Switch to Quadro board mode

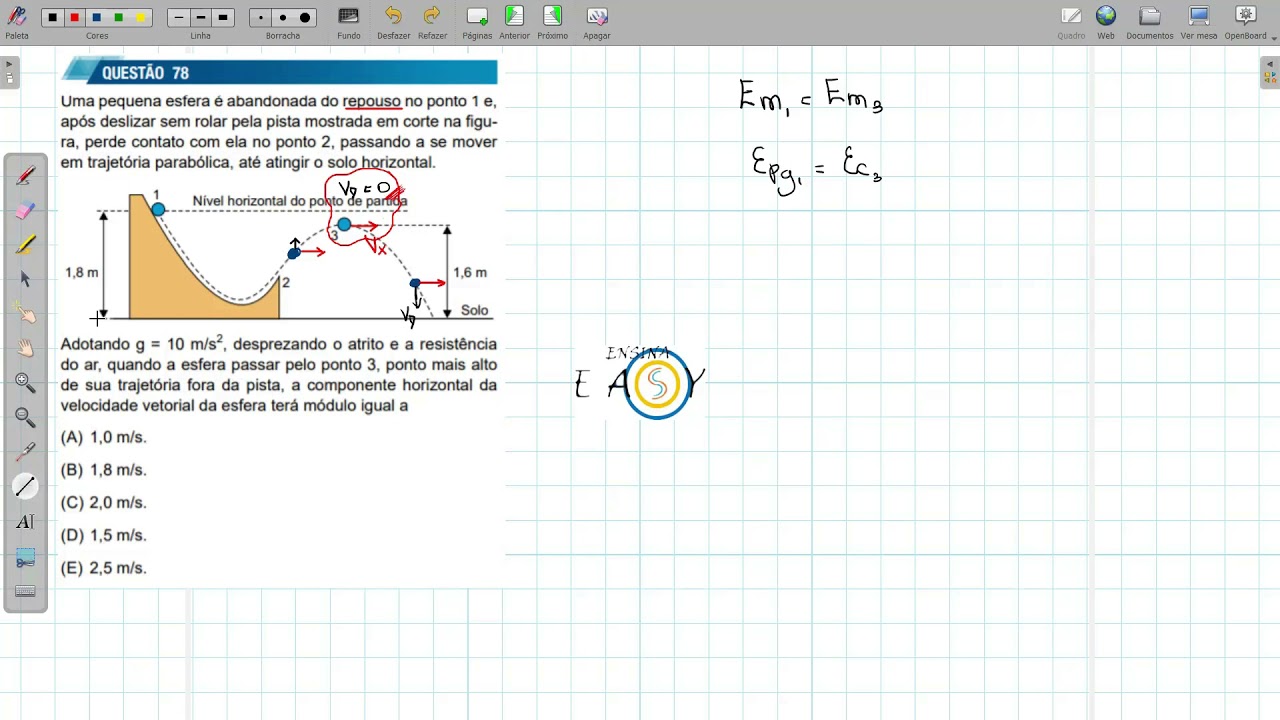pyautogui.click(x=1071, y=22)
